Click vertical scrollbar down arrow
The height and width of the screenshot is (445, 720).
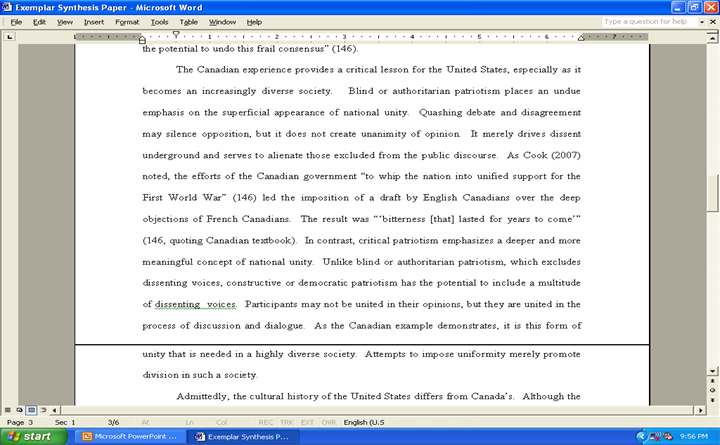click(x=712, y=371)
